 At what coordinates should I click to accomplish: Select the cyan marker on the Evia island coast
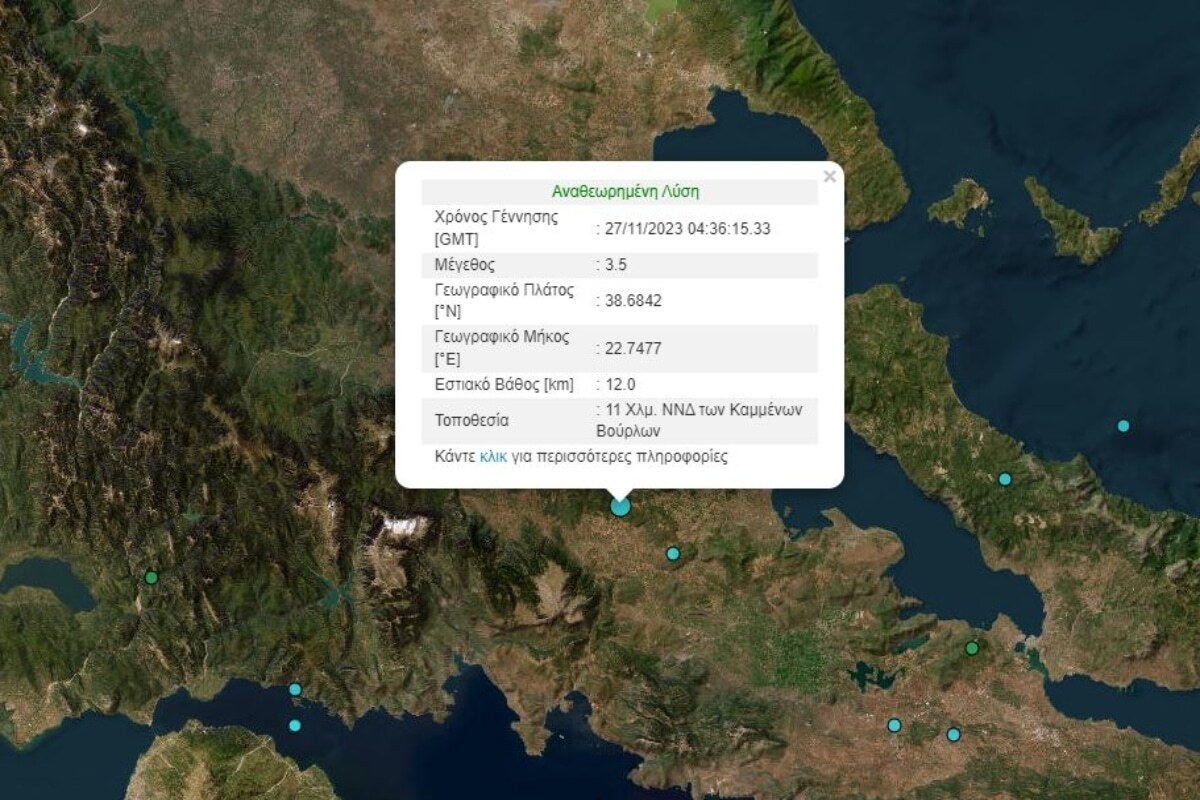(x=1005, y=479)
